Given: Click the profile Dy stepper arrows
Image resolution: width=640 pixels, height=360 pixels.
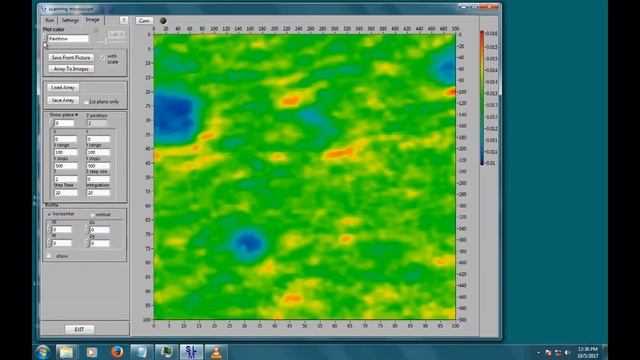Looking at the screenshot, I should point(87,243).
